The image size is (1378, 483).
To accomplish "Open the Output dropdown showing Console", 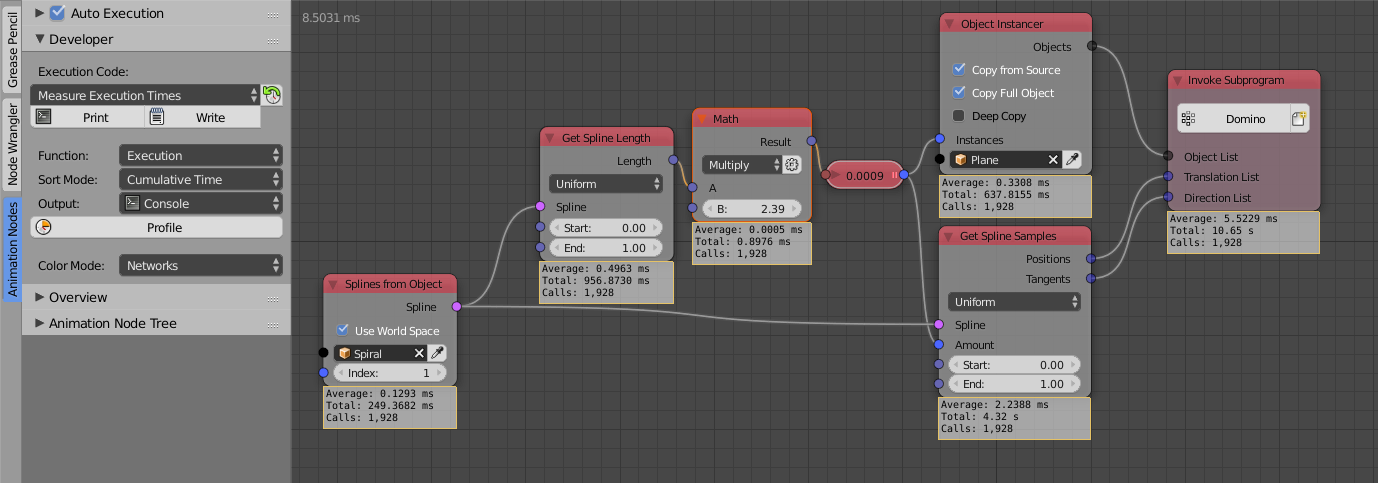I will pos(200,203).
